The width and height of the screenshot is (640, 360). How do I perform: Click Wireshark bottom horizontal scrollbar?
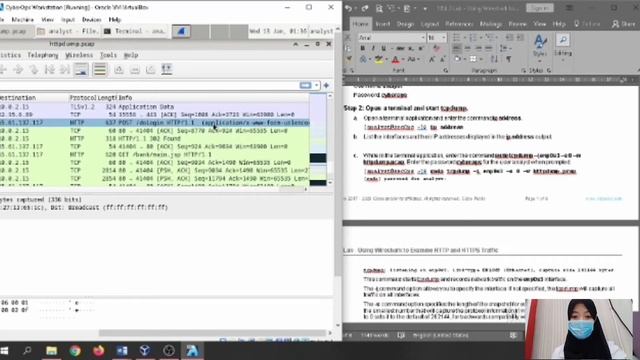click(x=212, y=333)
